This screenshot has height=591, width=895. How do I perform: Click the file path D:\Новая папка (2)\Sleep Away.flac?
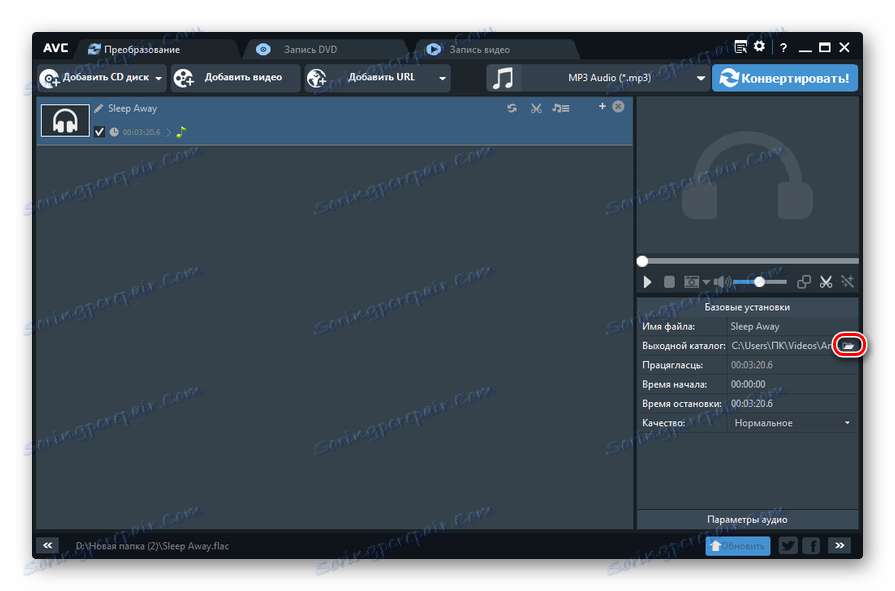click(x=152, y=546)
